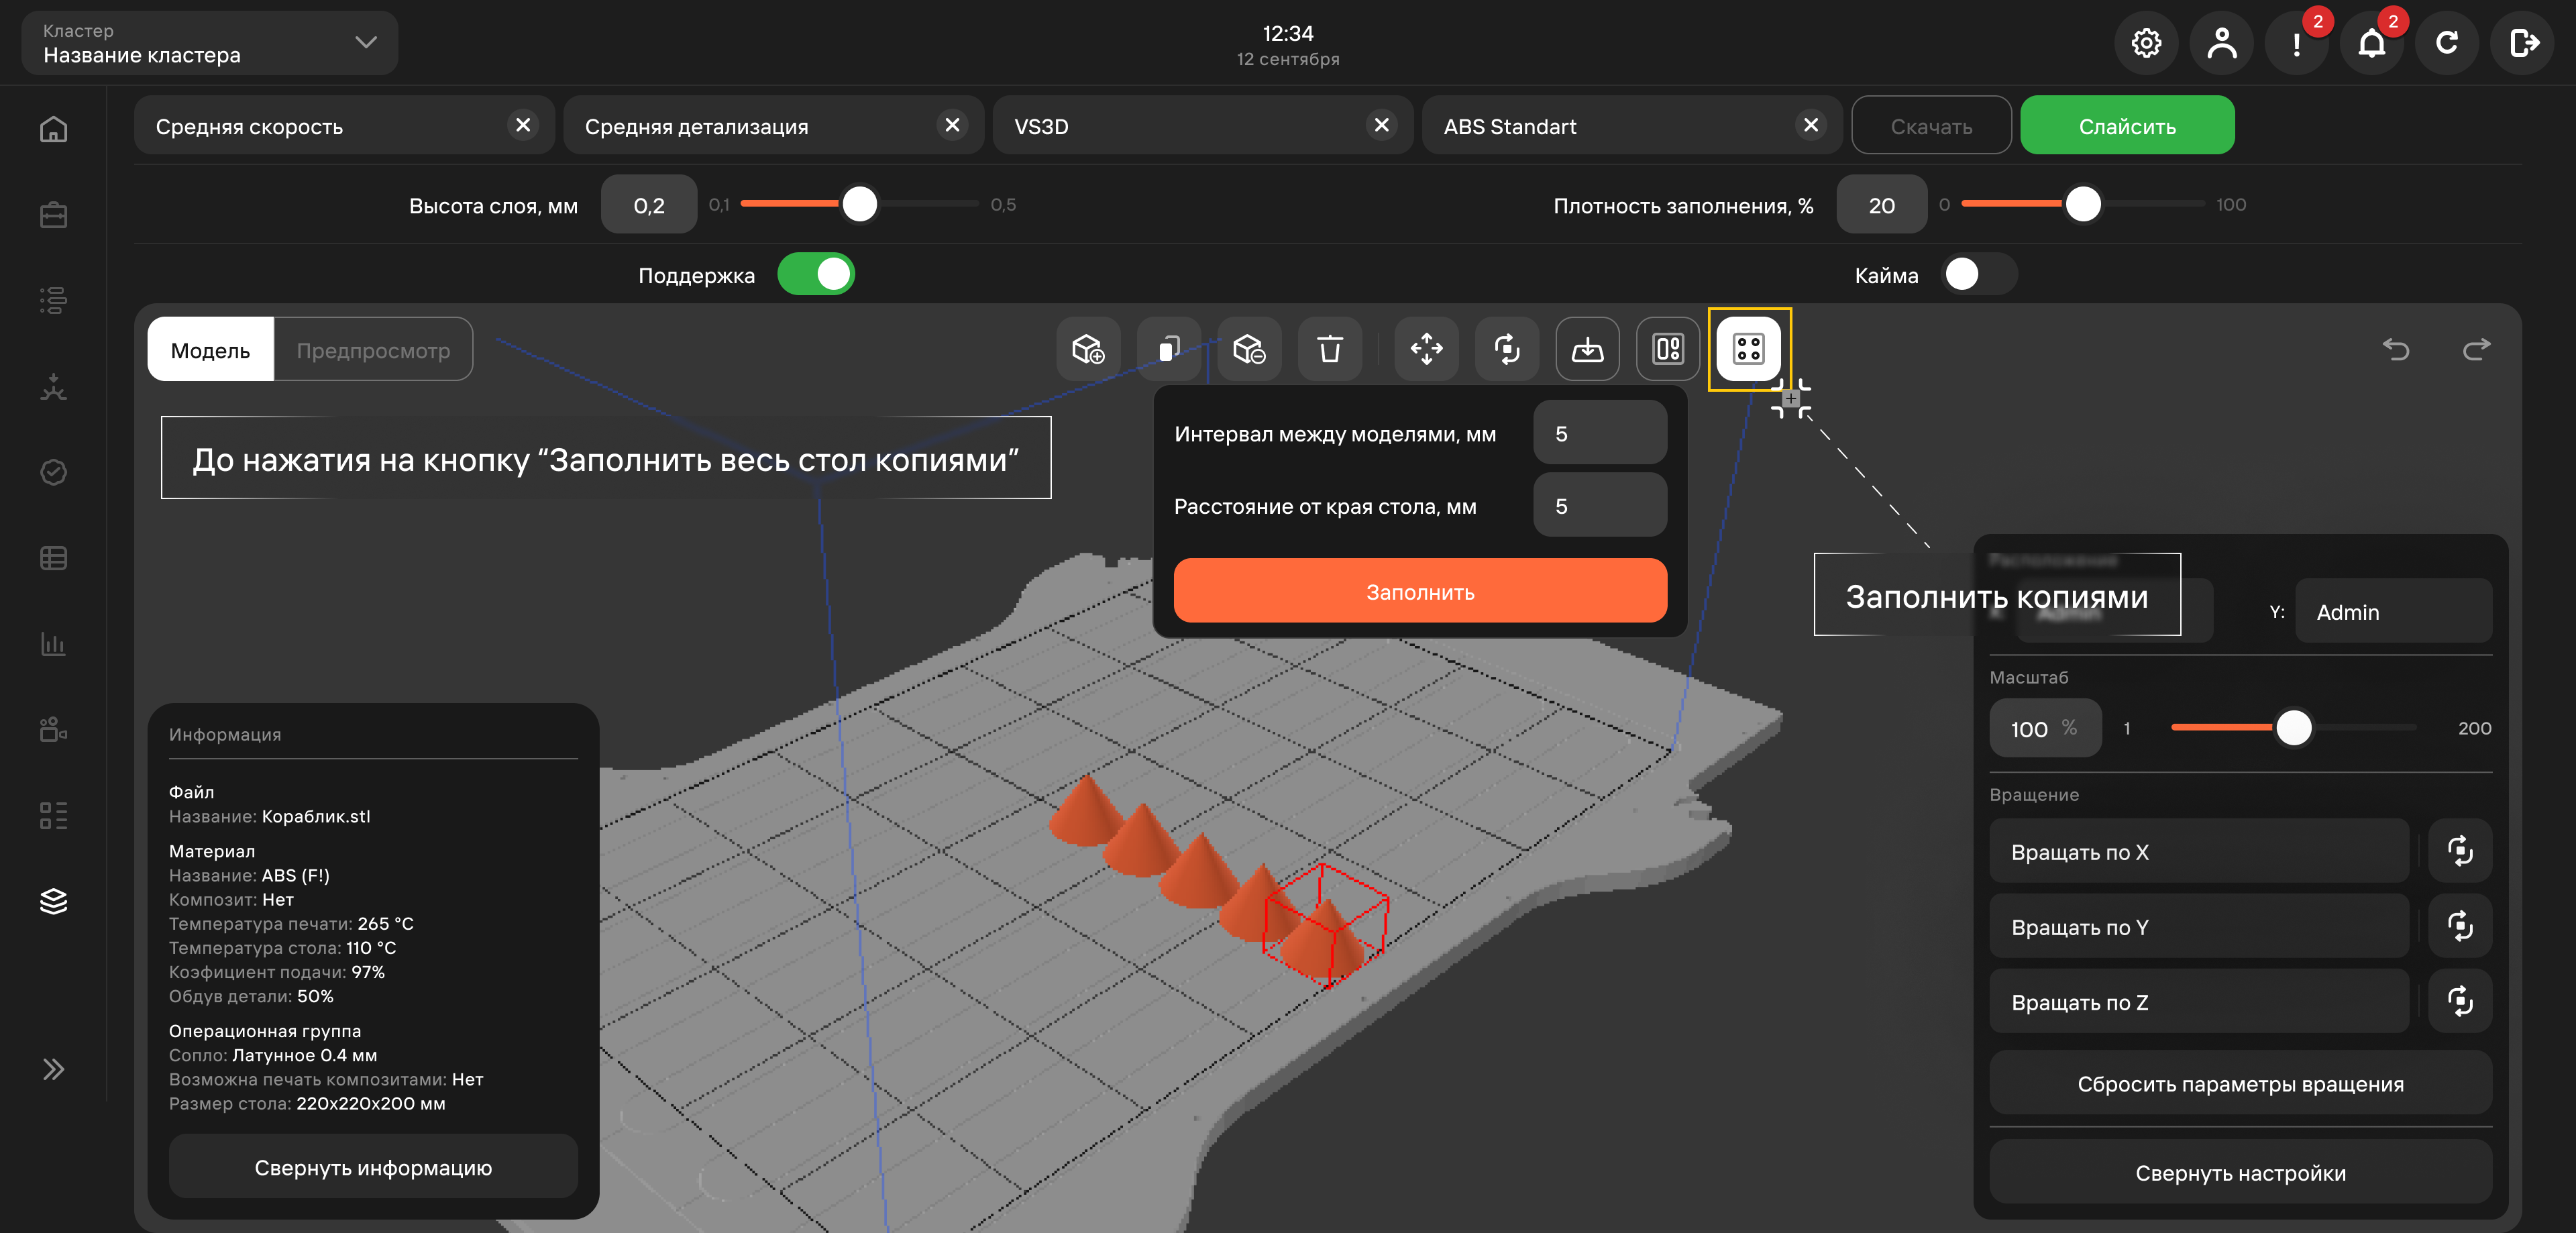
Task: Click Свернуть информацию button
Action: (373, 1166)
